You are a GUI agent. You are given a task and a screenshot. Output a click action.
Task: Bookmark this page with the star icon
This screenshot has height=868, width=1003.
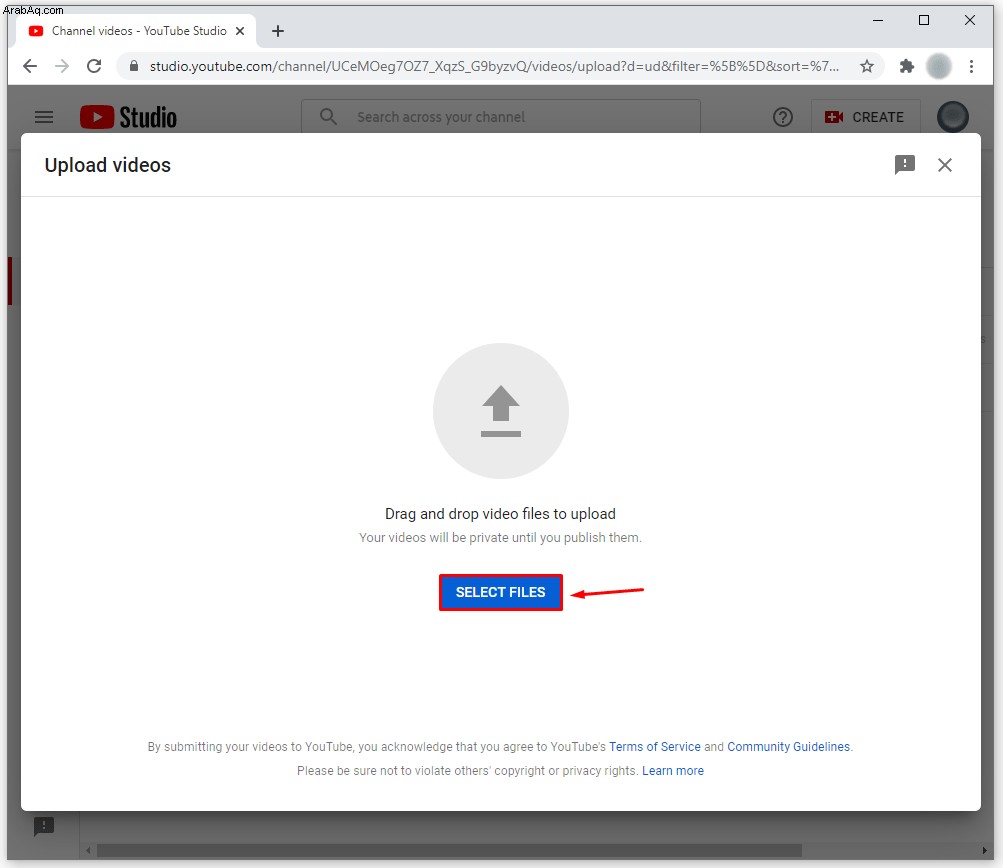click(867, 66)
